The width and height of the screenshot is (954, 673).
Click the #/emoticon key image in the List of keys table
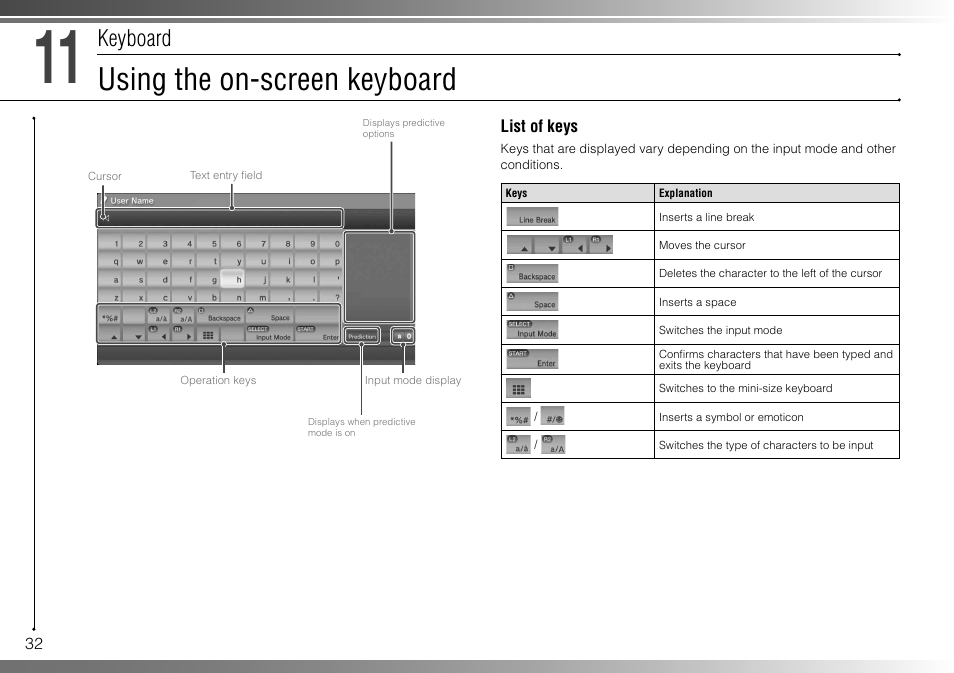pos(552,417)
